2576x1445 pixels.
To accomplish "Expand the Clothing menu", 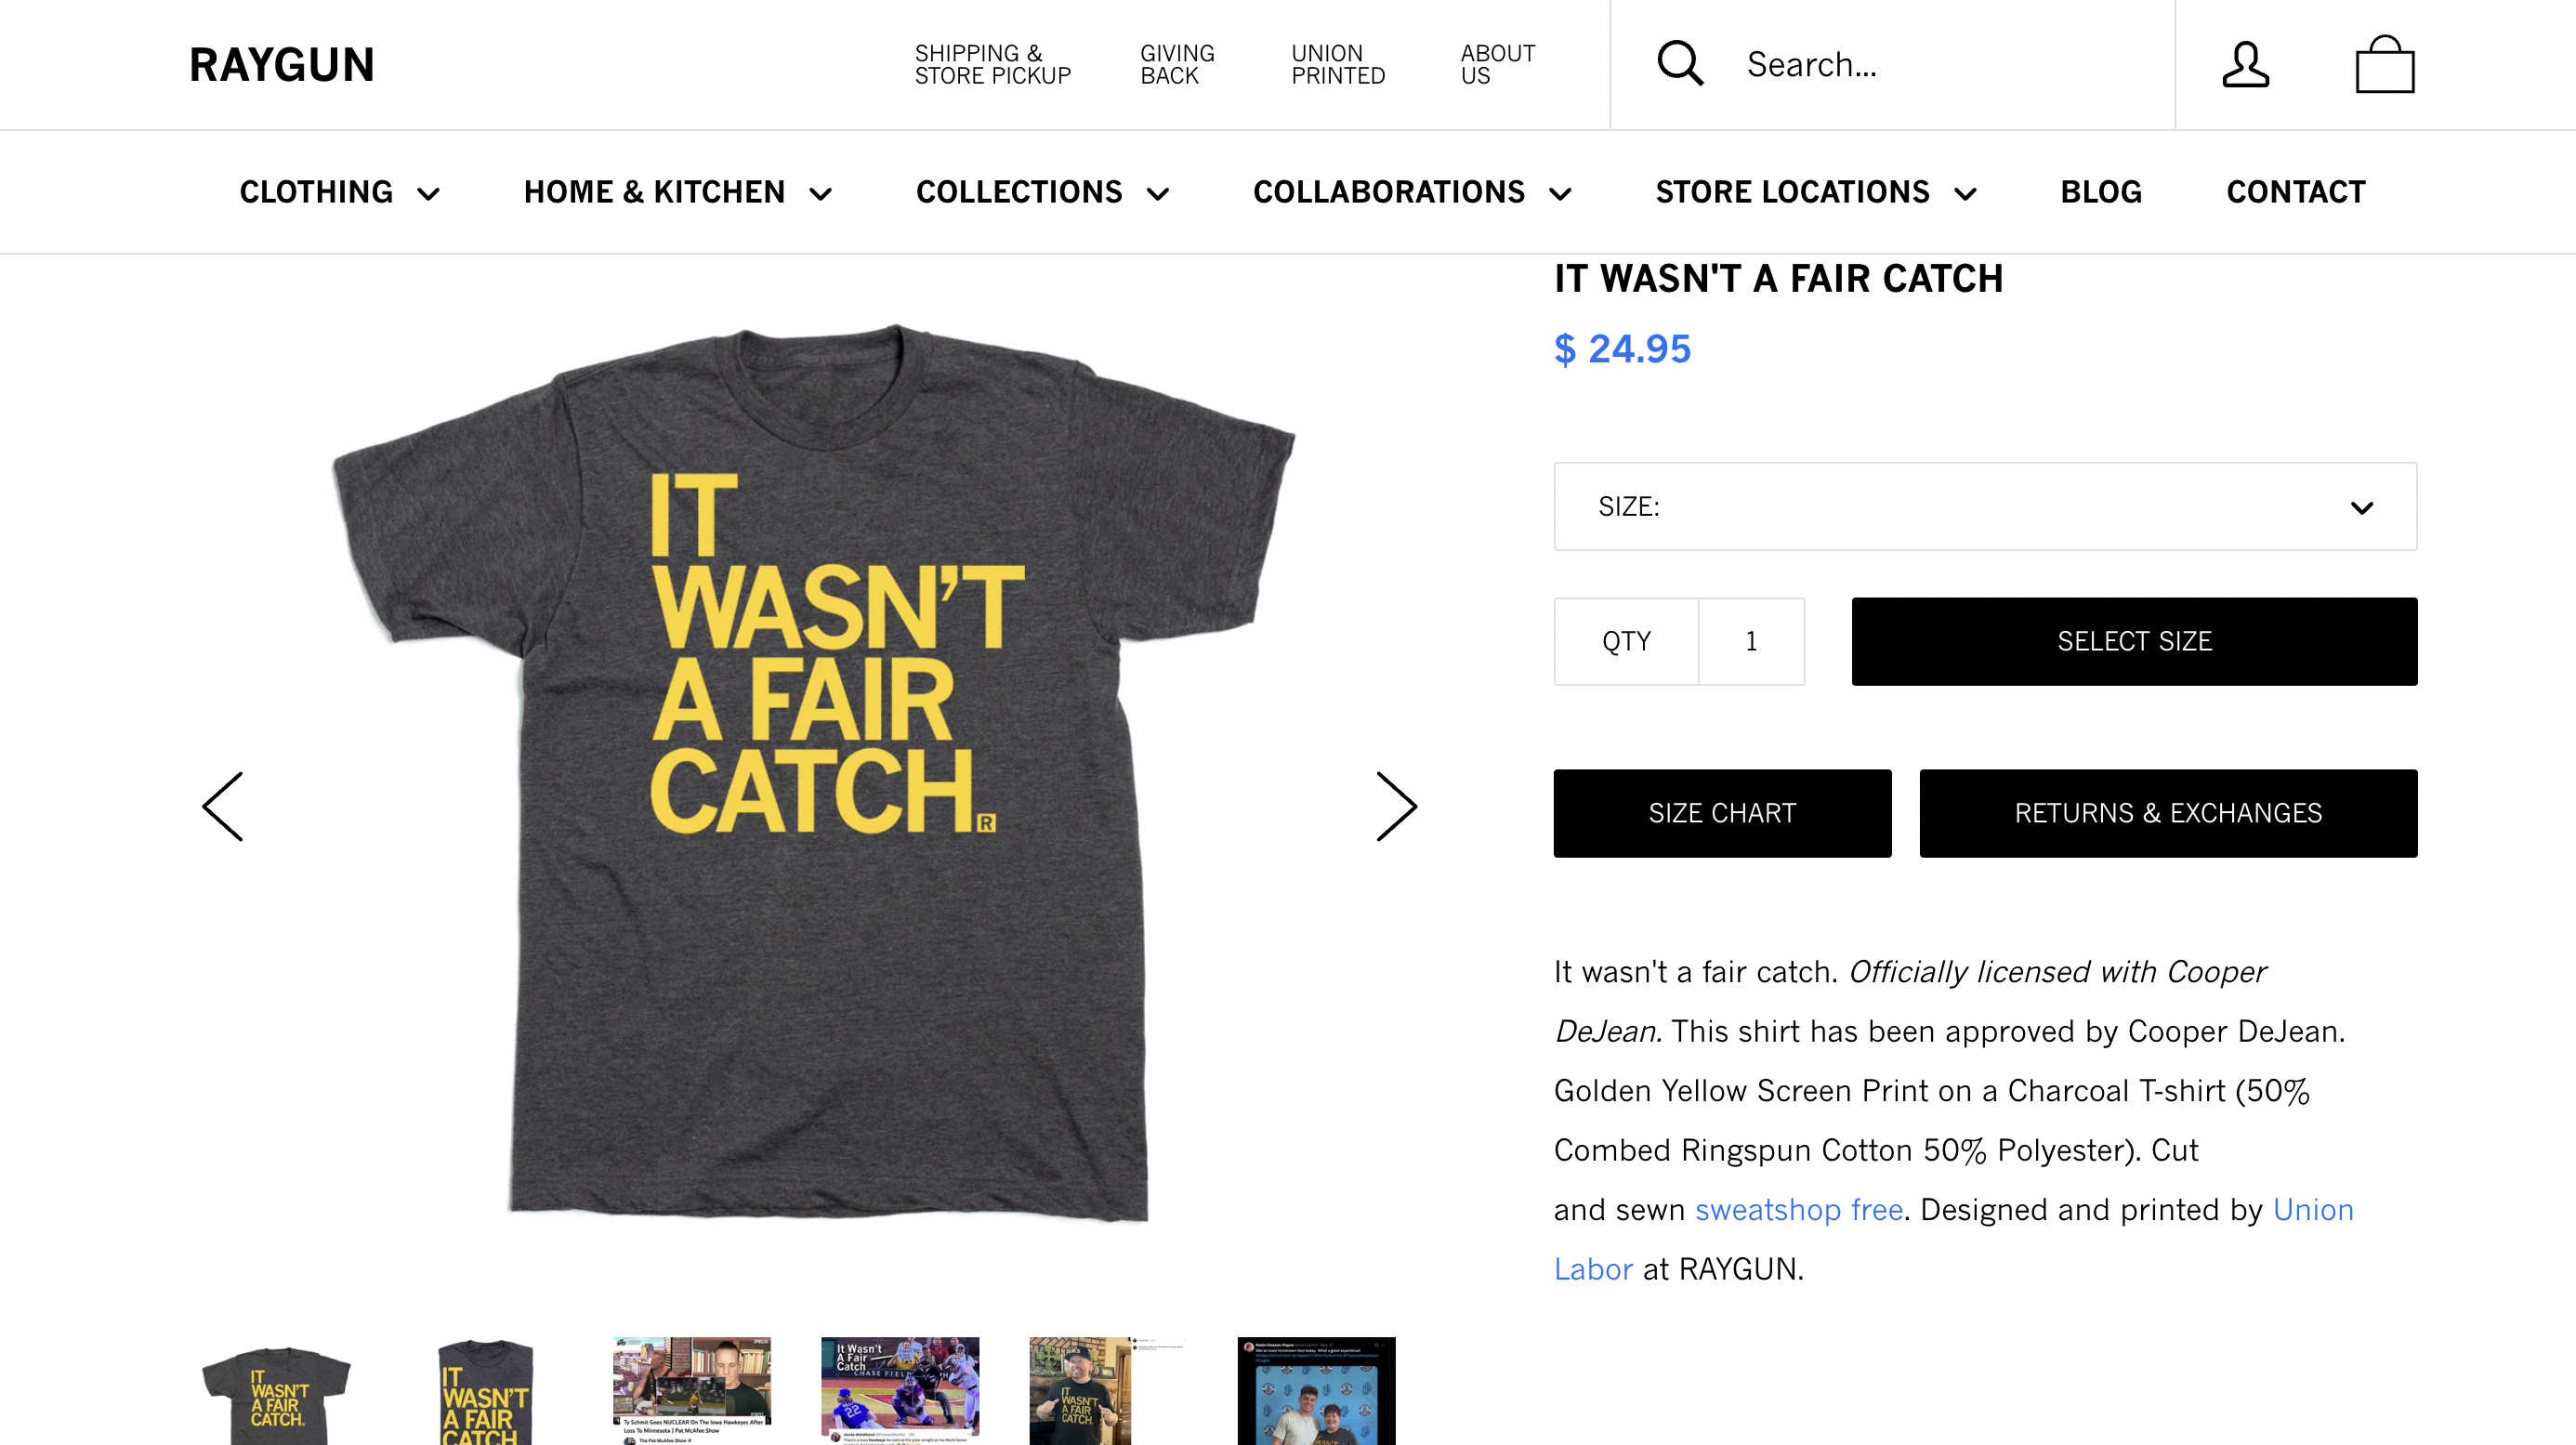I will coord(339,192).
